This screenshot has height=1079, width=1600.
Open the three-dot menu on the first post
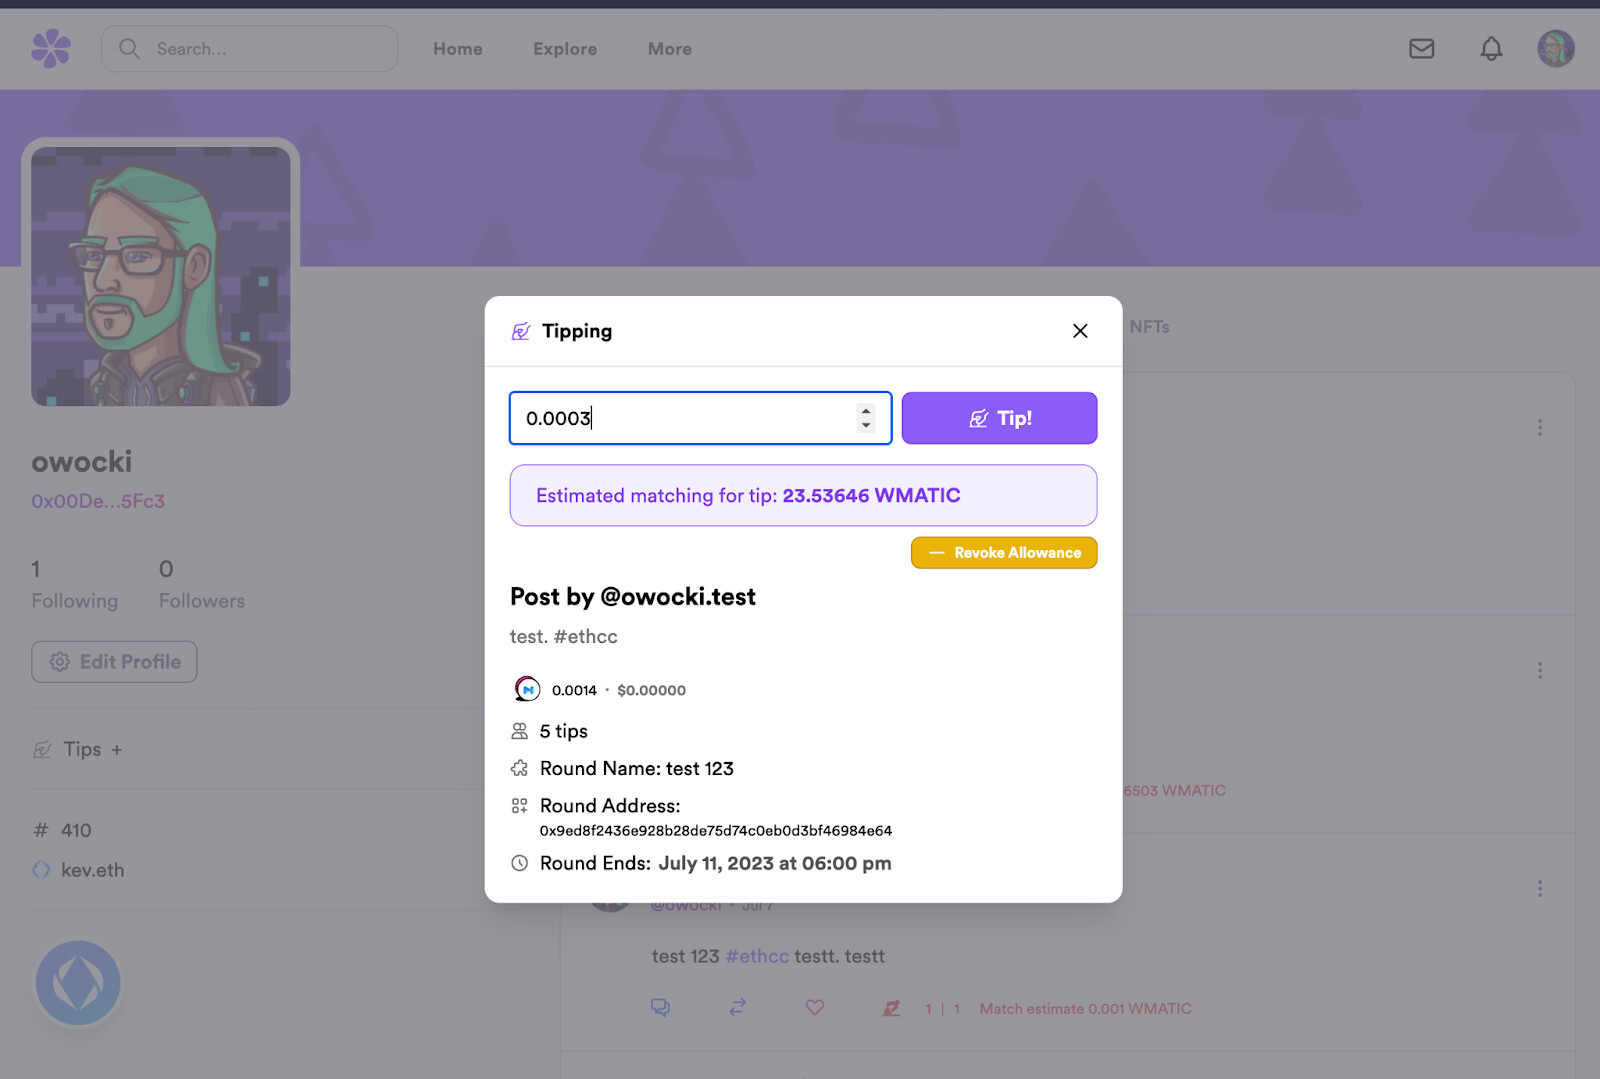point(1540,428)
